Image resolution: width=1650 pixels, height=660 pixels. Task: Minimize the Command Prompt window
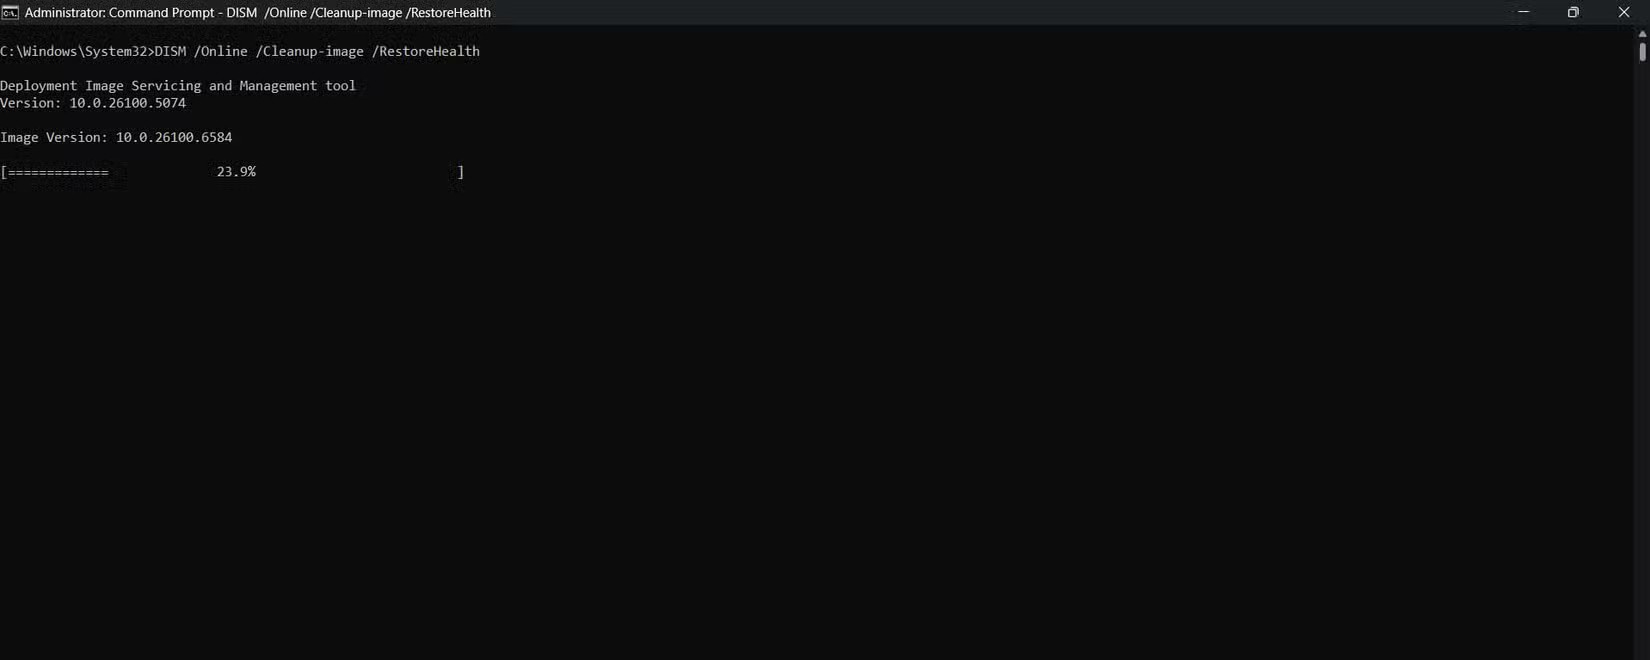[1524, 12]
